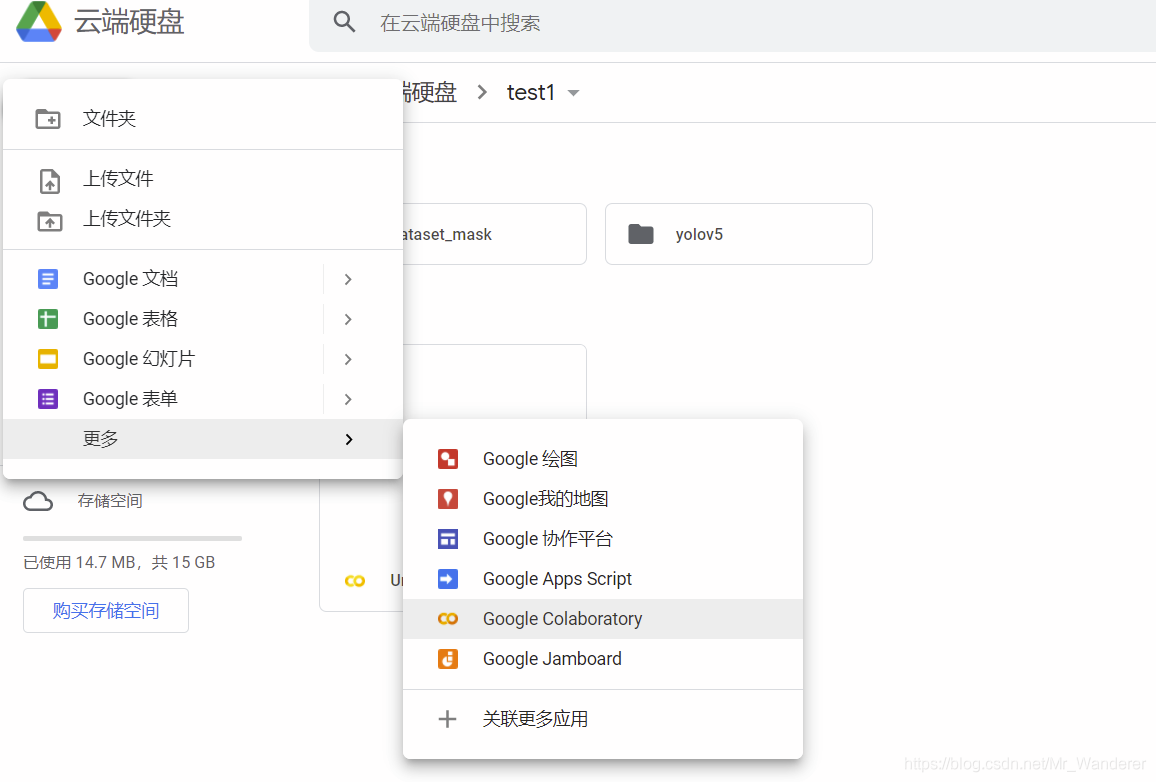Expand the Google 表单 submenu arrow
This screenshot has height=782, width=1156.
(348, 399)
